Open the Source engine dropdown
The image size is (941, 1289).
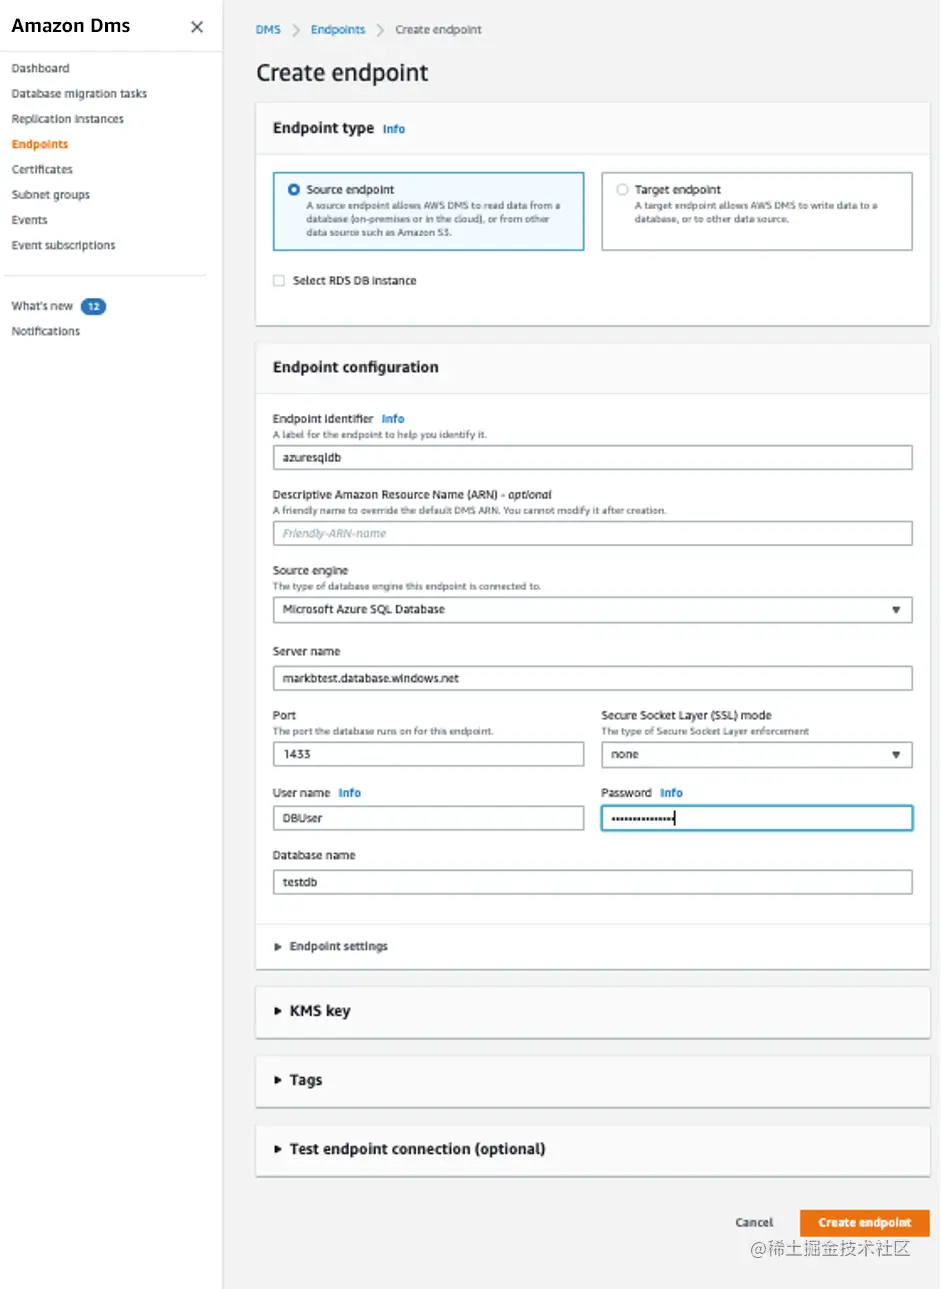[592, 609]
